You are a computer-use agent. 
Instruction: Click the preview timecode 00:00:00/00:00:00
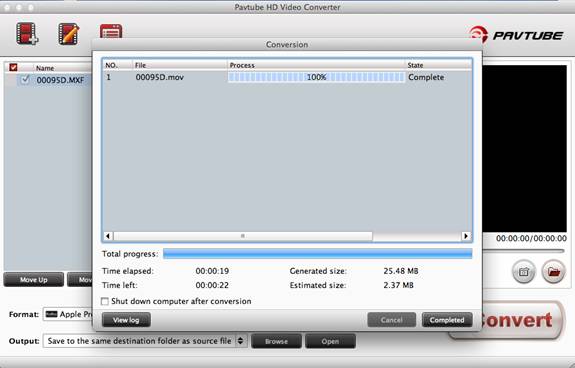(x=531, y=238)
